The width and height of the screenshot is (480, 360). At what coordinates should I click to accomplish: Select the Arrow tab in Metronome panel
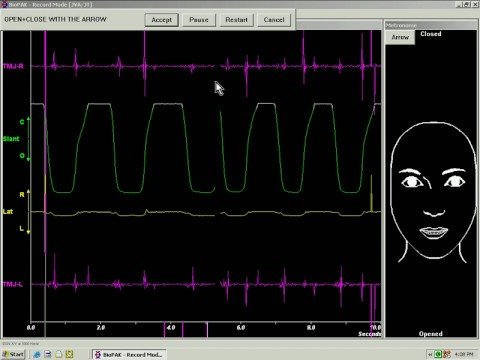[400, 37]
